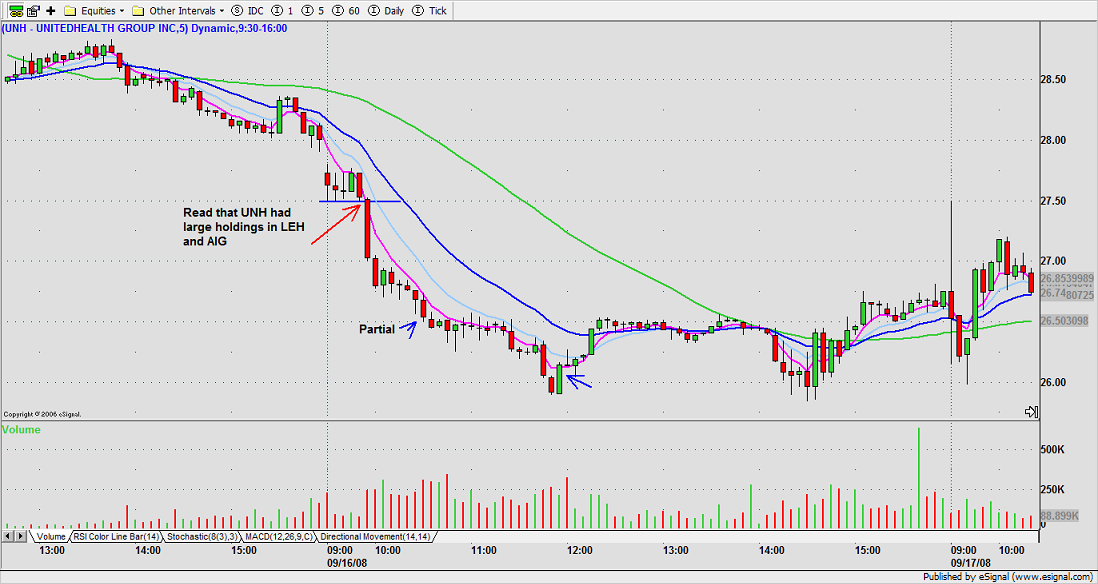Click the 26.8539989 price marker
Viewport: 1098px width, 584px height.
(x=1067, y=279)
